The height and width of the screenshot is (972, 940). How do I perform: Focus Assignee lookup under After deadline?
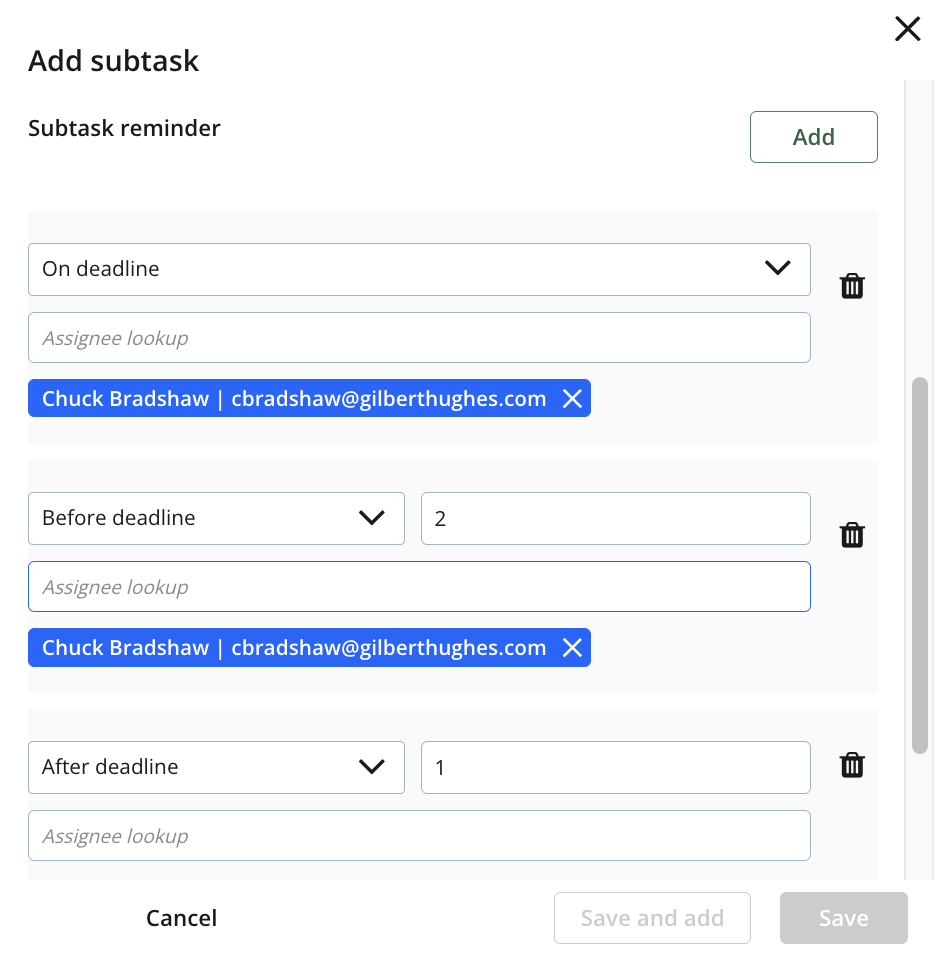(419, 836)
